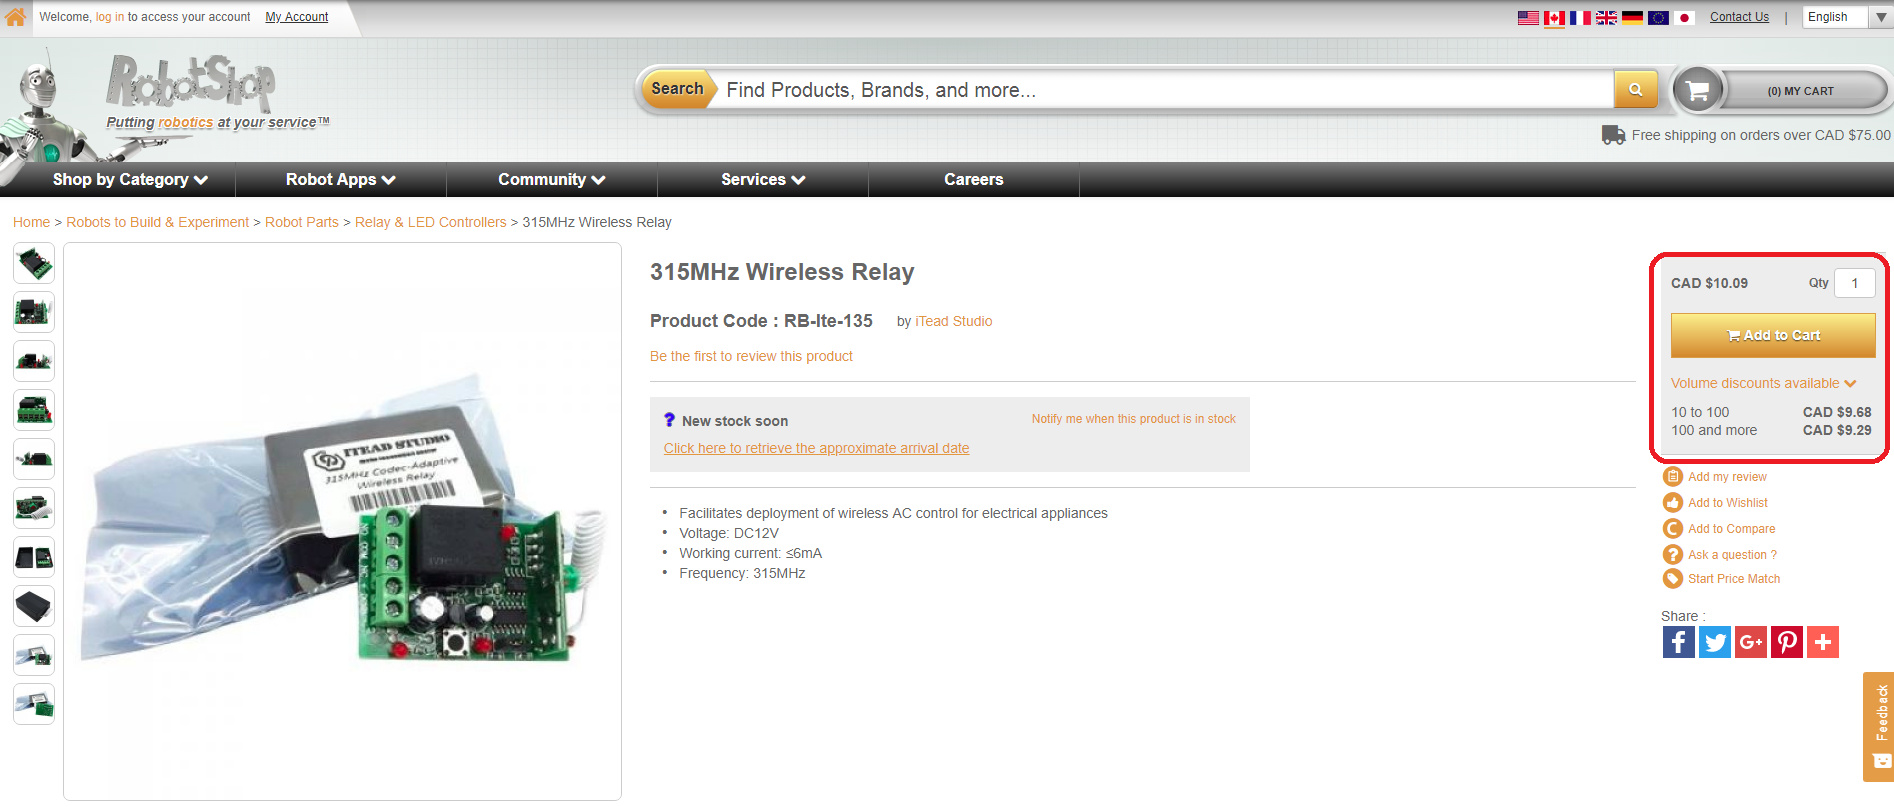Image resolution: width=1894 pixels, height=807 pixels.
Task: Click the Add to Compare icon
Action: click(1673, 529)
